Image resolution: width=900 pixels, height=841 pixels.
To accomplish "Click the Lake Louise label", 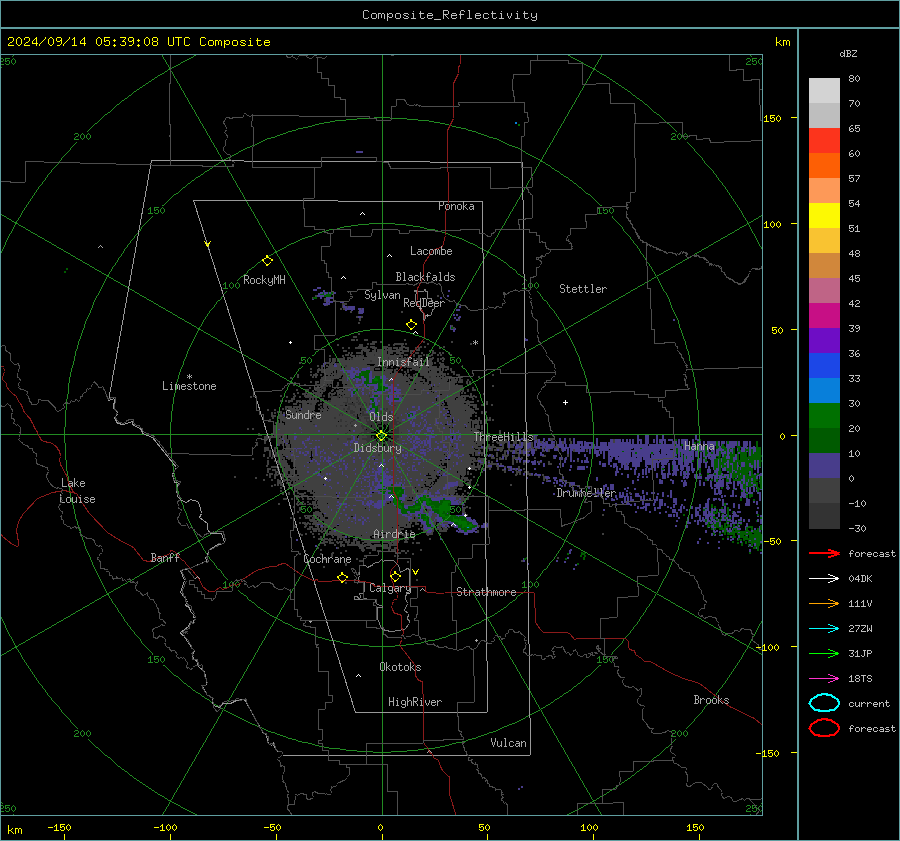I will pos(77,491).
